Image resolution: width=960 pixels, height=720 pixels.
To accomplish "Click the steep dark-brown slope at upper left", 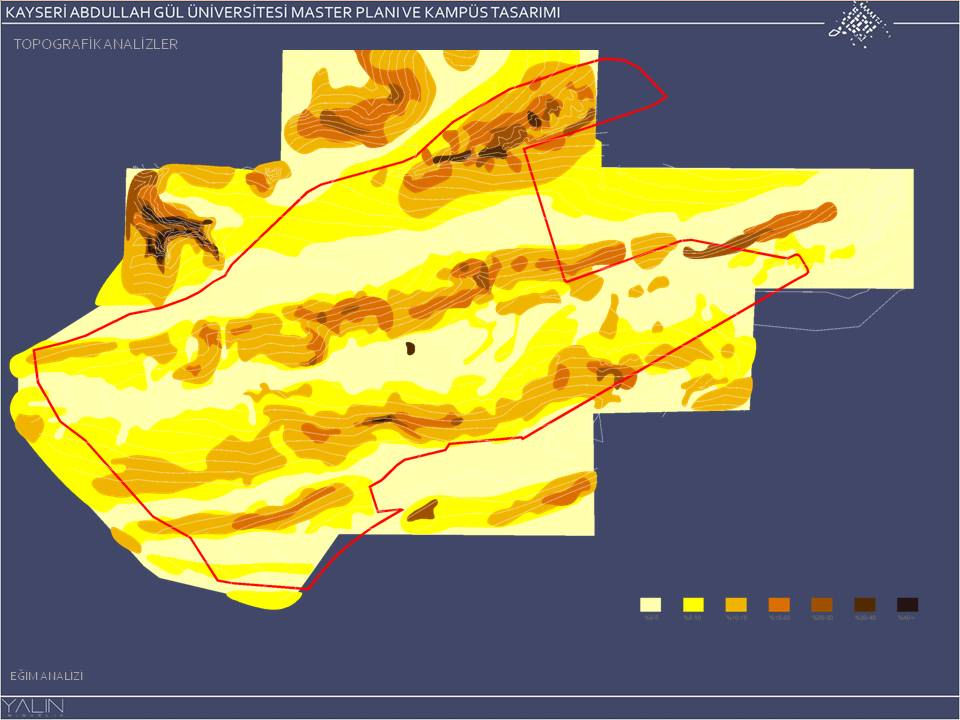I will point(165,222).
